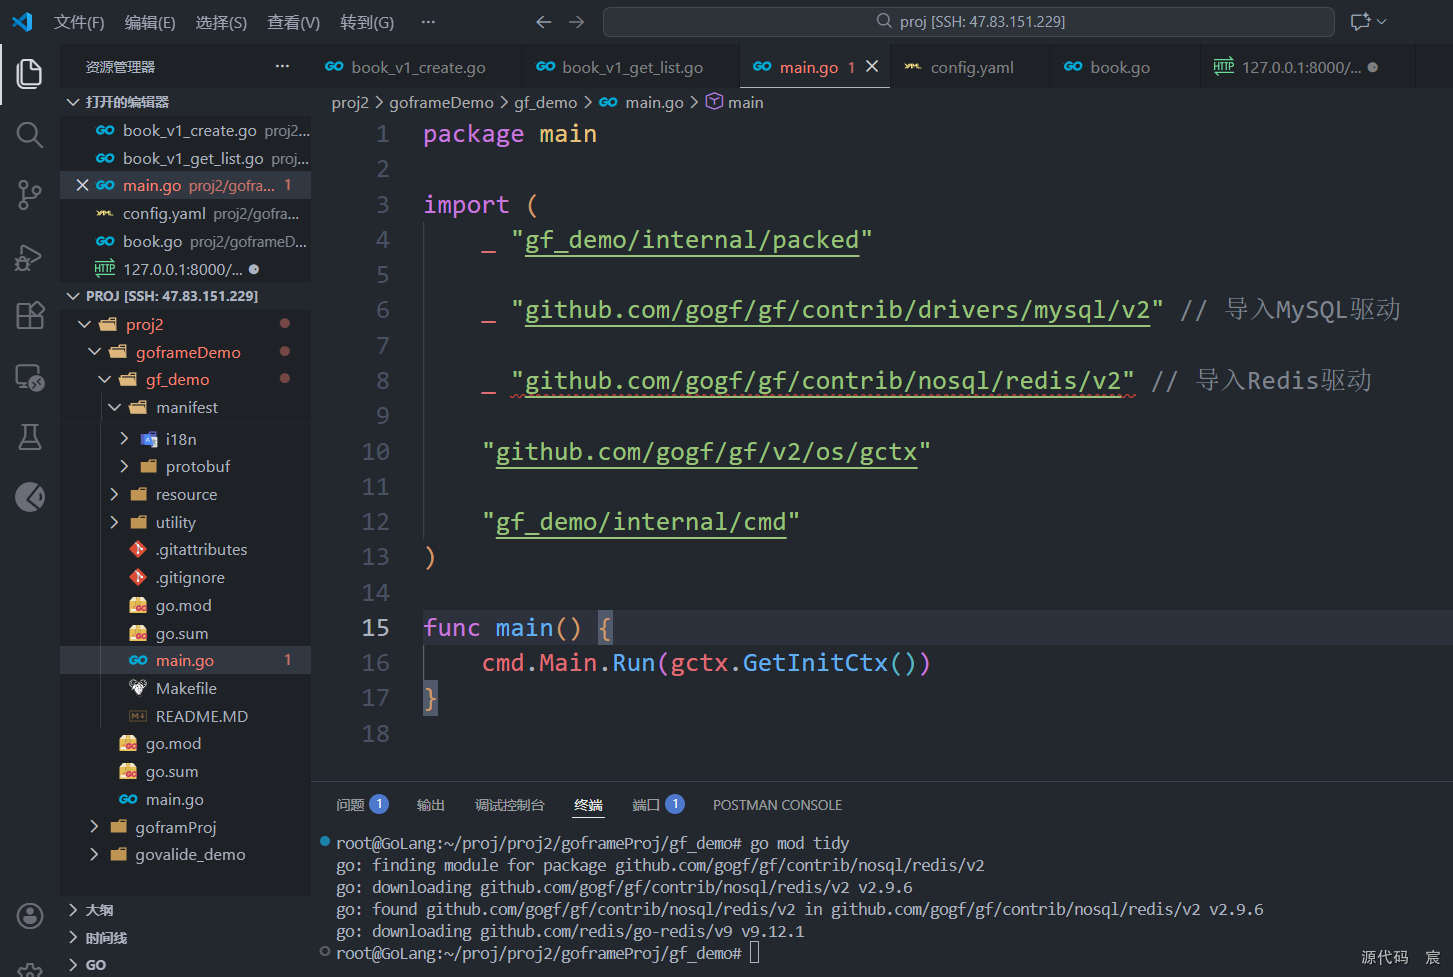This screenshot has height=977, width=1453.
Task: Collapse the 打开的编辑器 section
Action: pyautogui.click(x=72, y=102)
